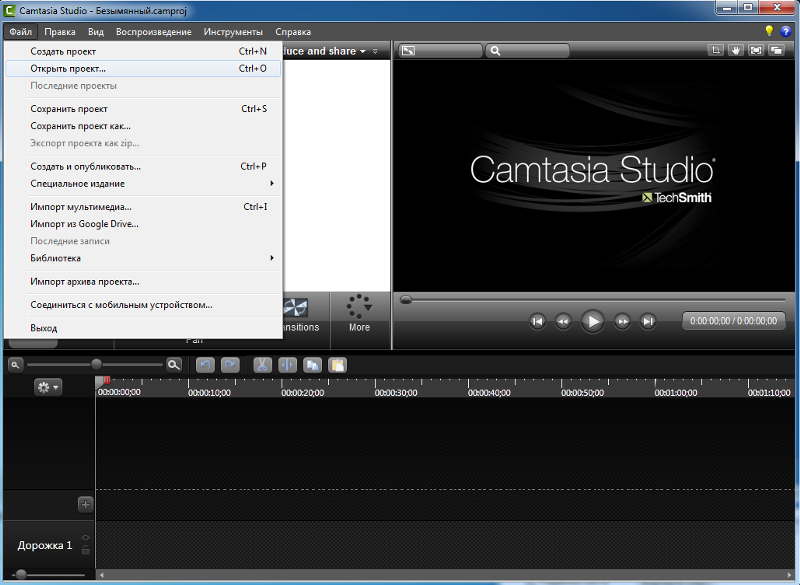Toggle the lock on Дорожка 1

pyautogui.click(x=85, y=550)
